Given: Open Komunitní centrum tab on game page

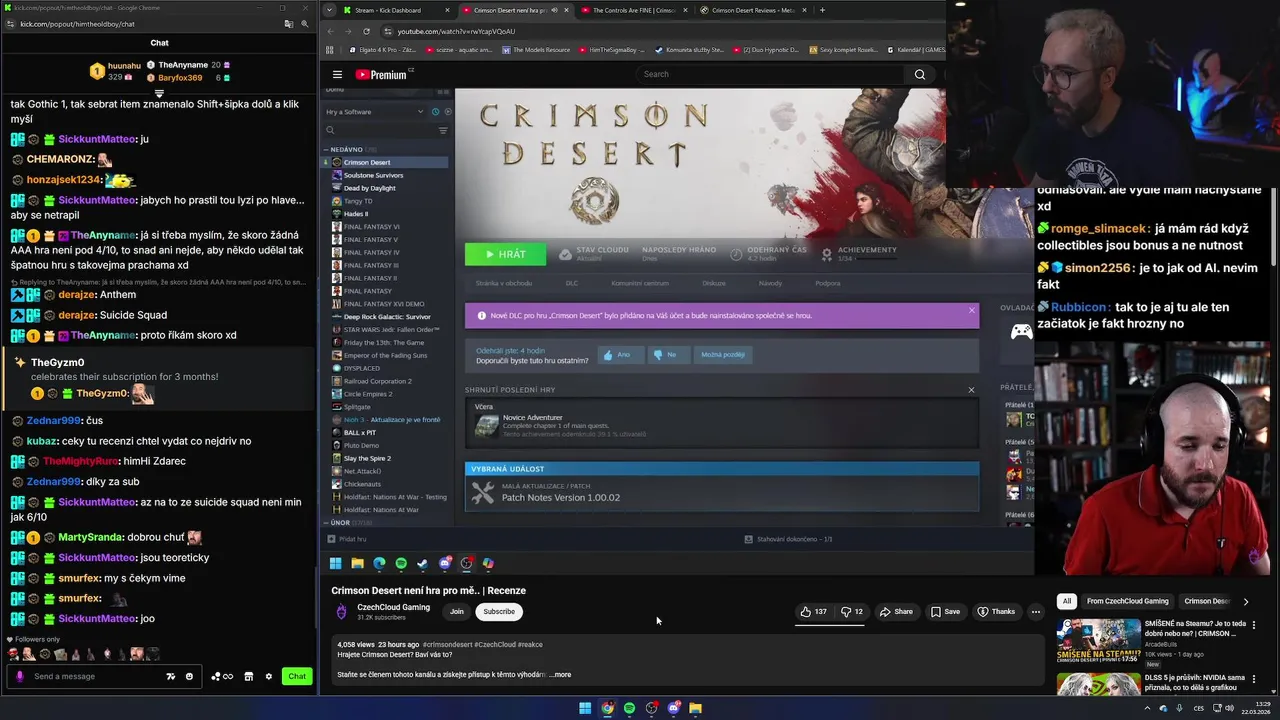Looking at the screenshot, I should point(640,283).
